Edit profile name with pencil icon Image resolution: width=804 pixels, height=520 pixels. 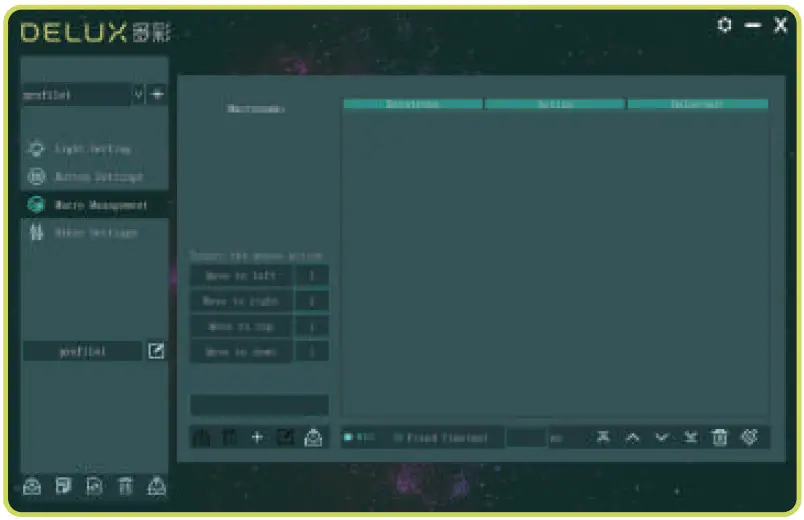click(x=156, y=351)
